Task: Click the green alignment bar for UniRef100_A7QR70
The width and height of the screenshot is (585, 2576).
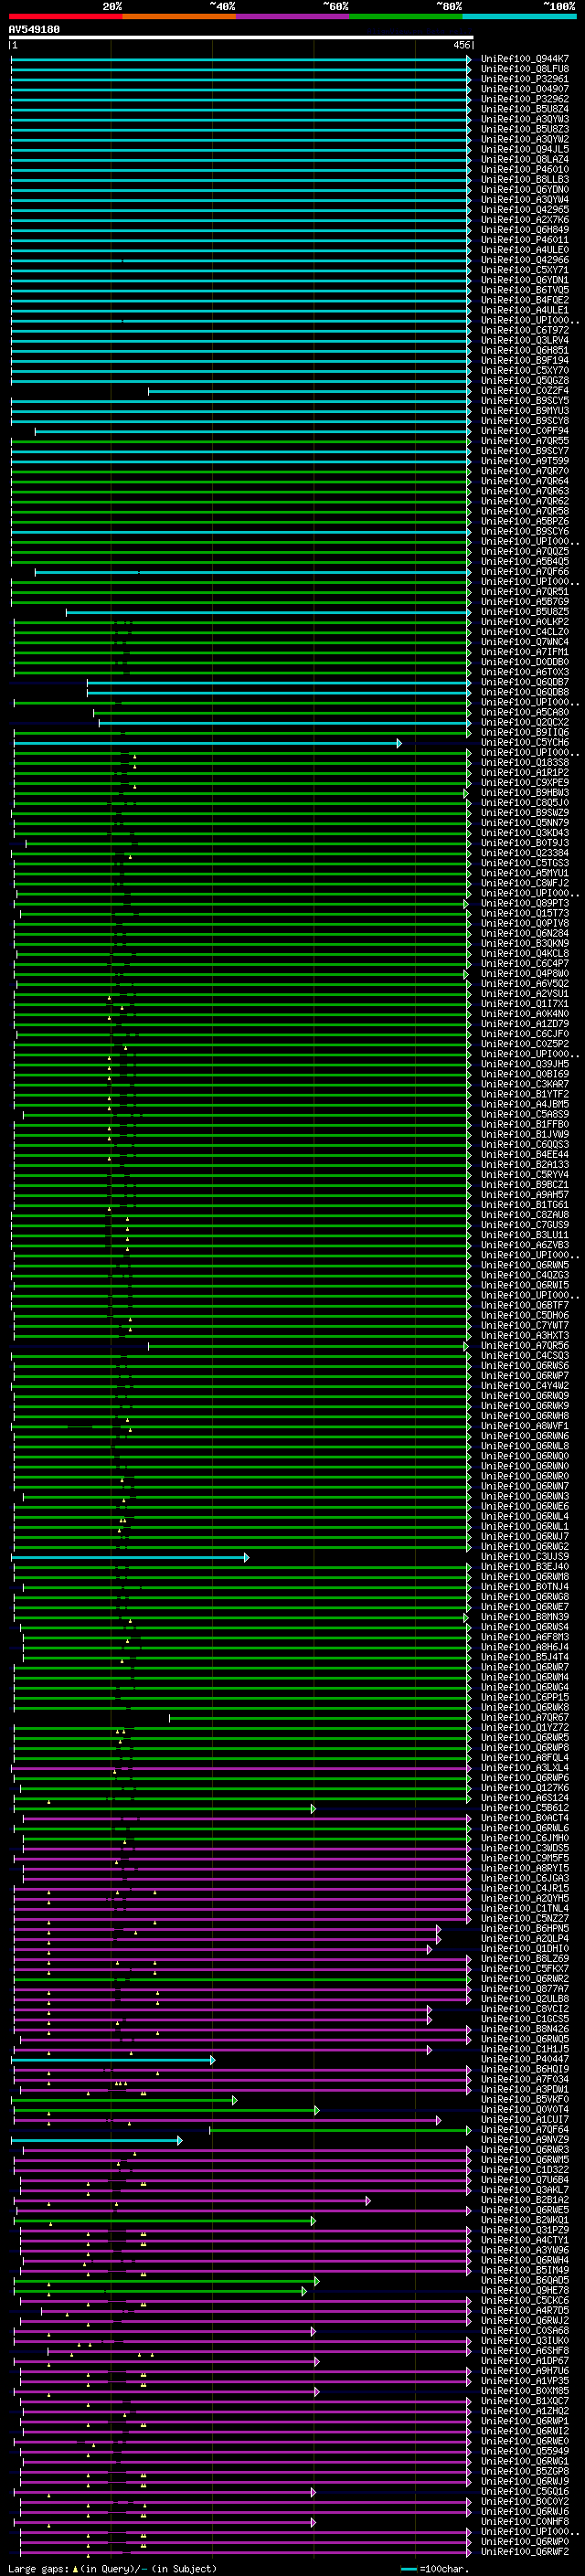Action: click(x=241, y=471)
